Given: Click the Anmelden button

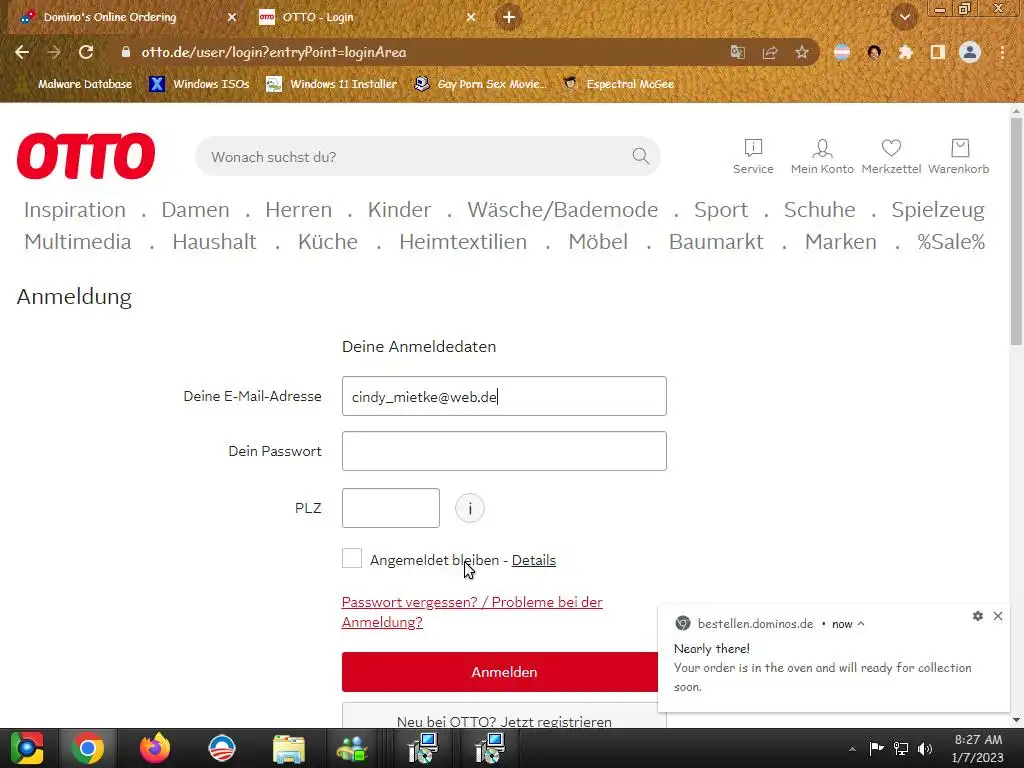Looking at the screenshot, I should coord(504,672).
